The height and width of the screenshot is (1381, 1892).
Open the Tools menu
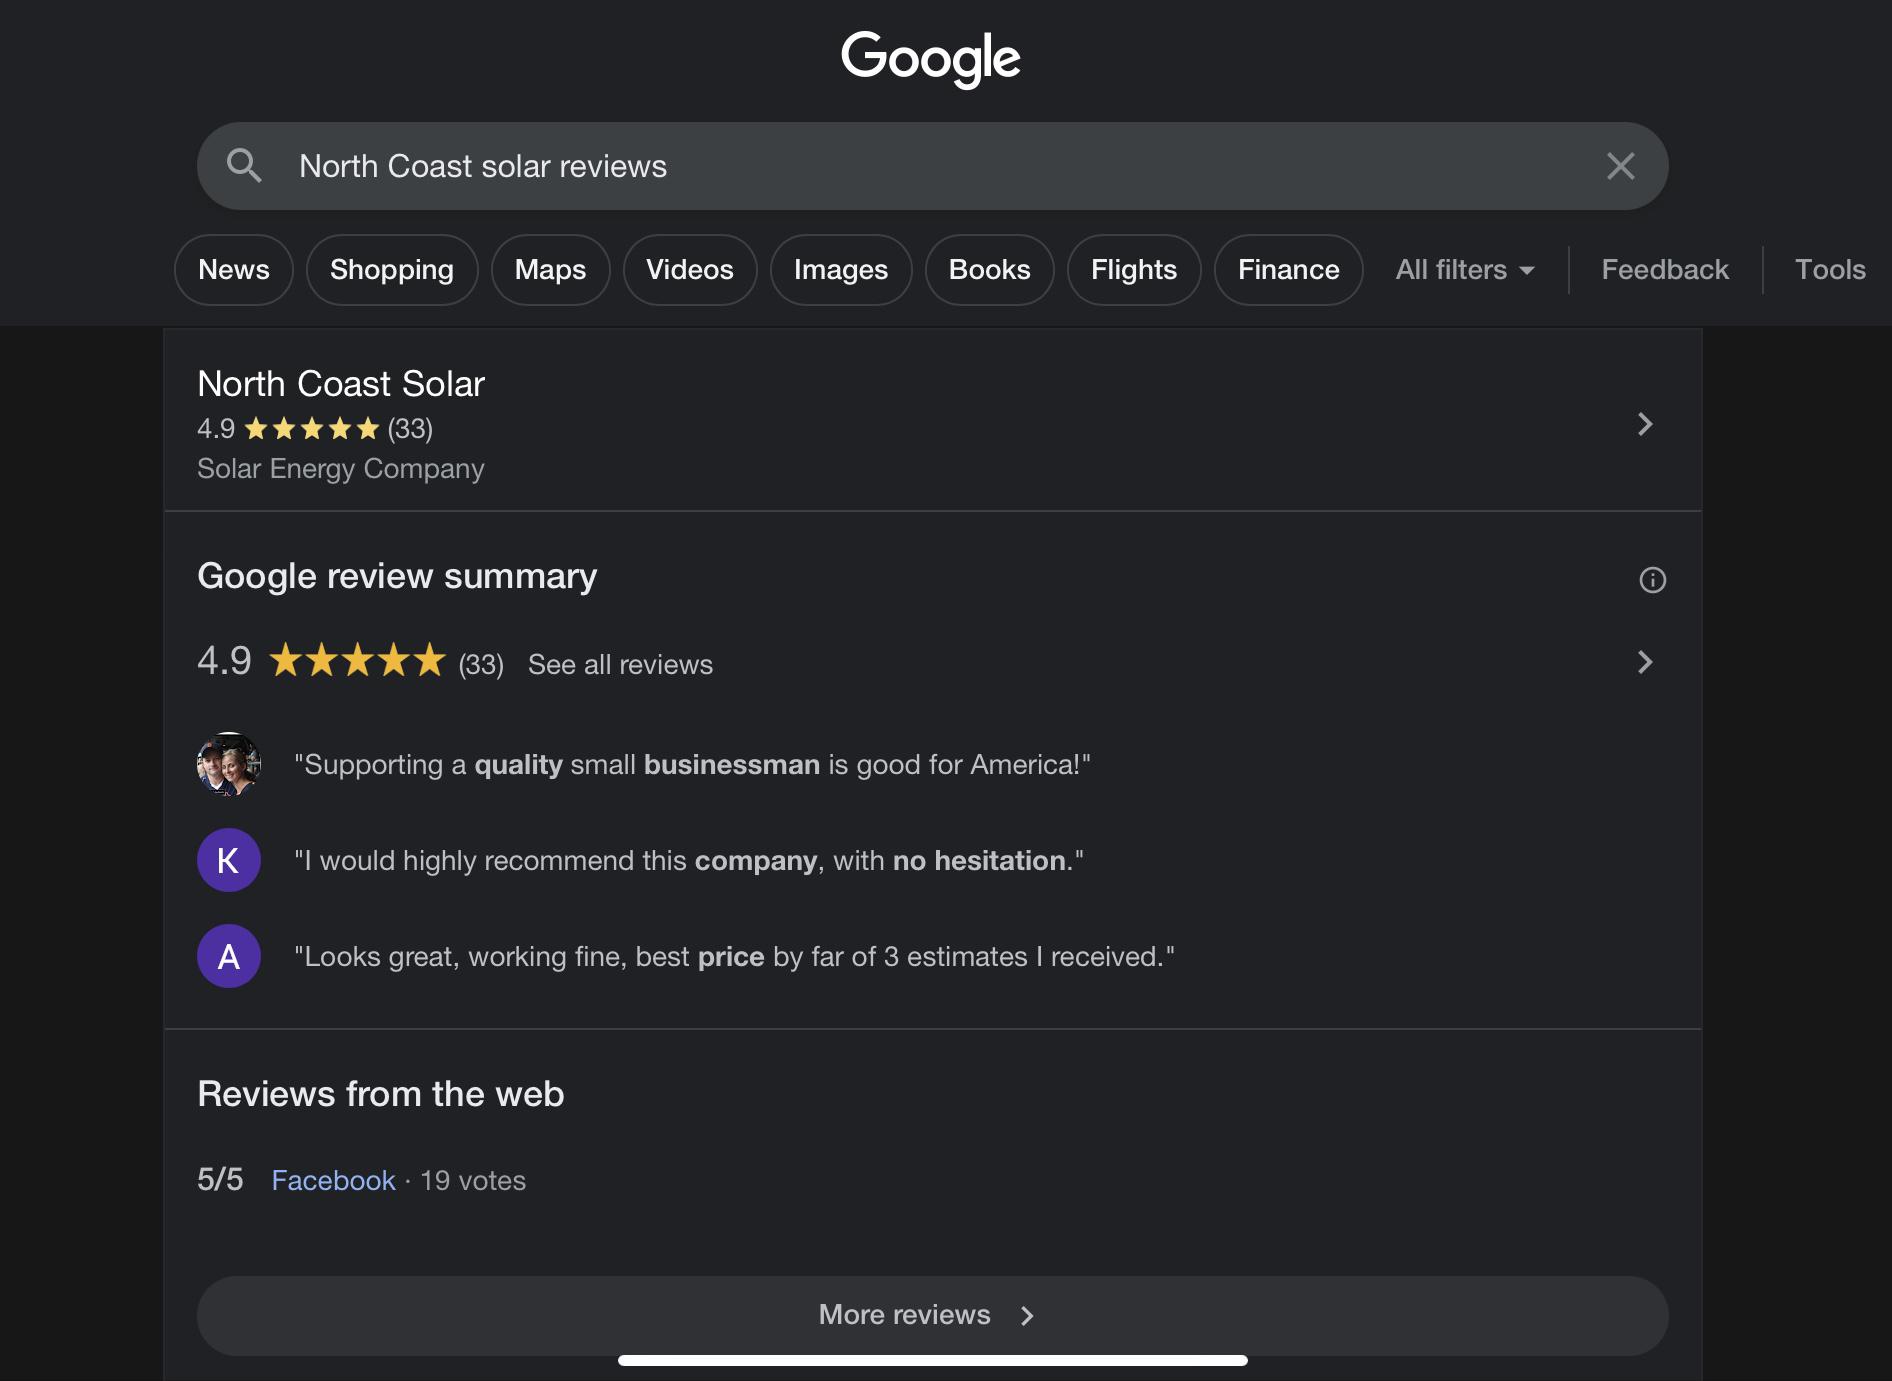coord(1829,270)
